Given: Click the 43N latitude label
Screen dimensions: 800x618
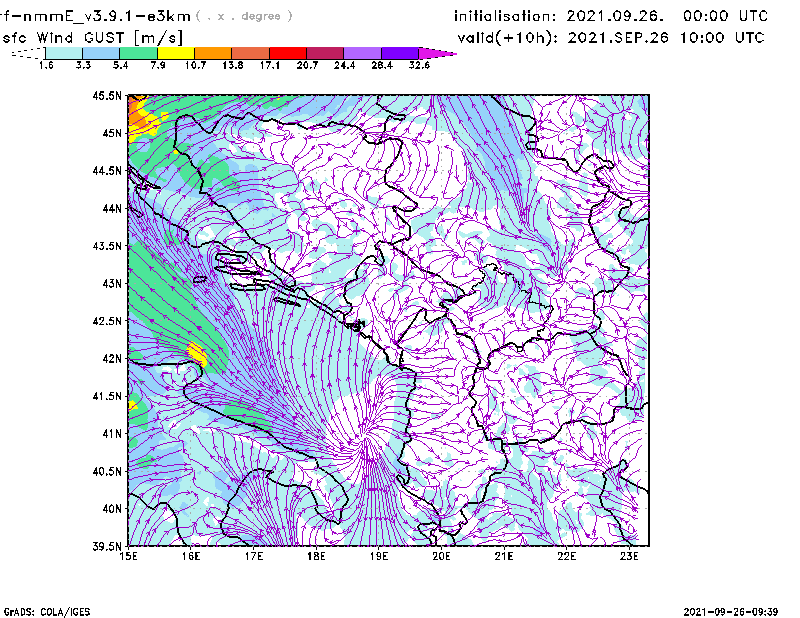Looking at the screenshot, I should [112, 283].
